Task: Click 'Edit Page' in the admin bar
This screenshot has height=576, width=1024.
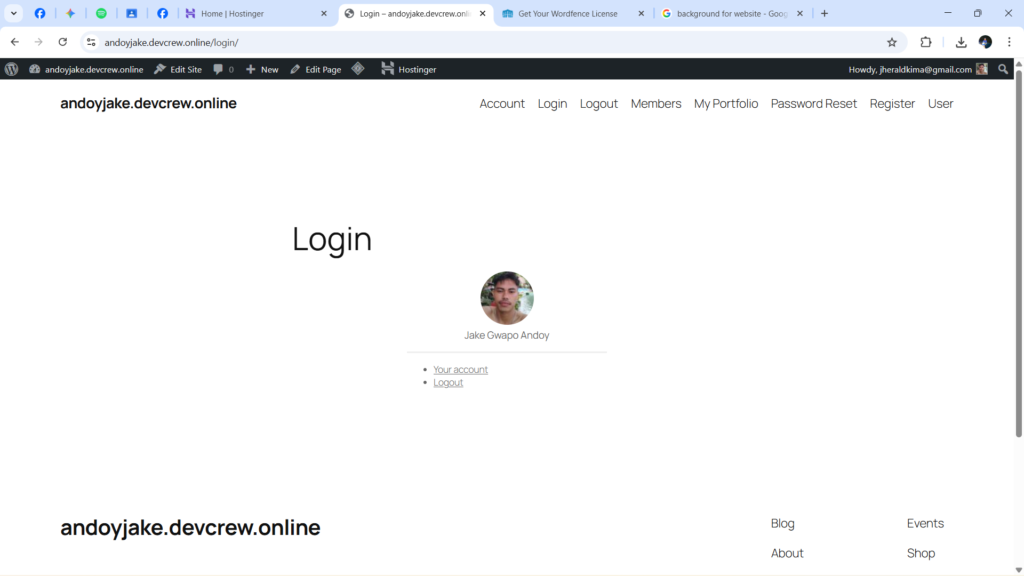Action: click(316, 69)
